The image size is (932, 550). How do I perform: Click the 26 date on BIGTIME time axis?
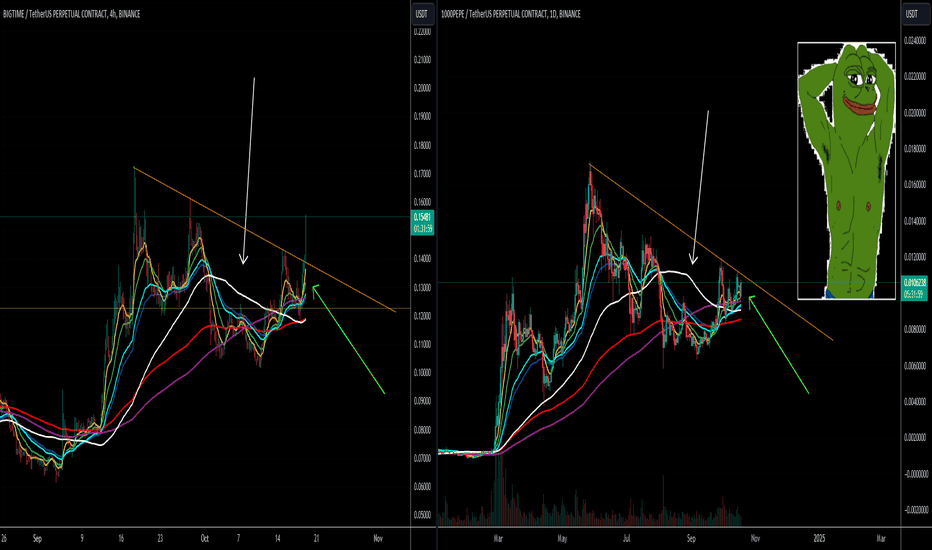tap(4, 539)
